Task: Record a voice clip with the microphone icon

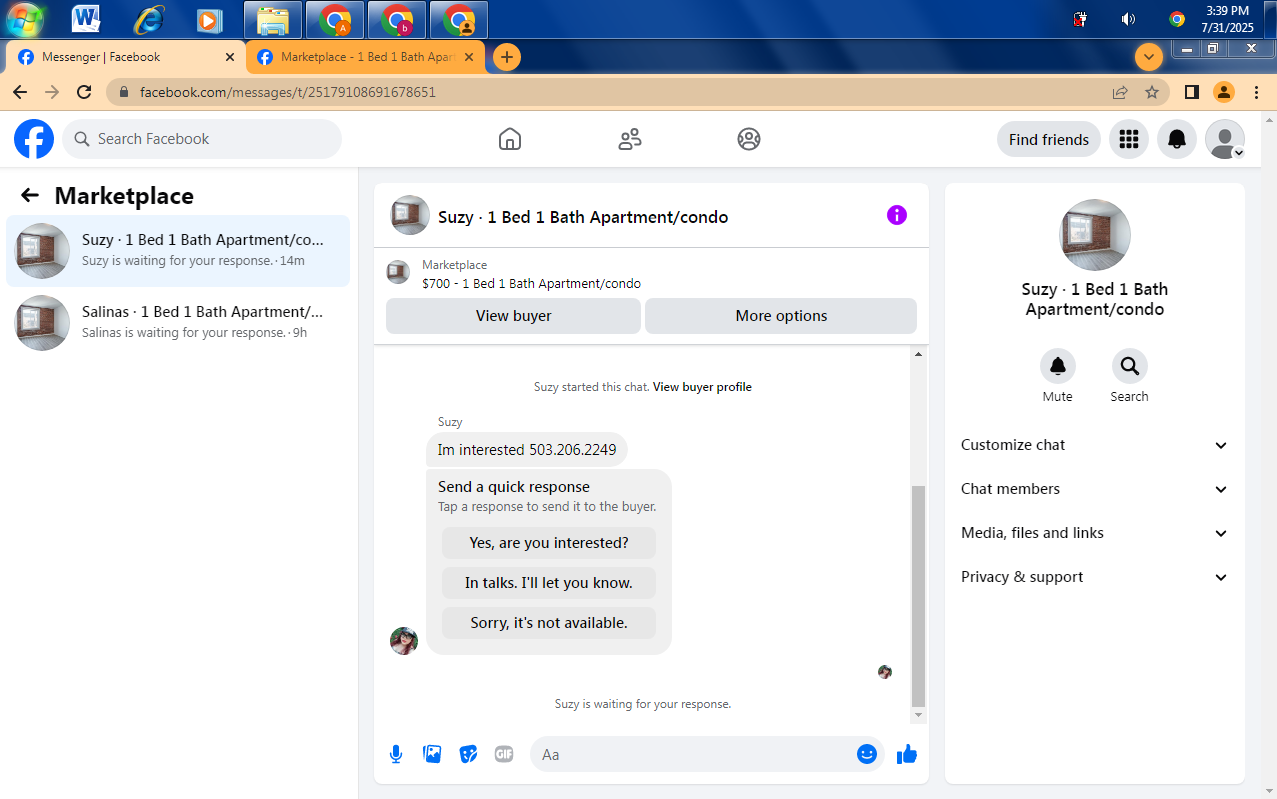Action: [x=396, y=754]
